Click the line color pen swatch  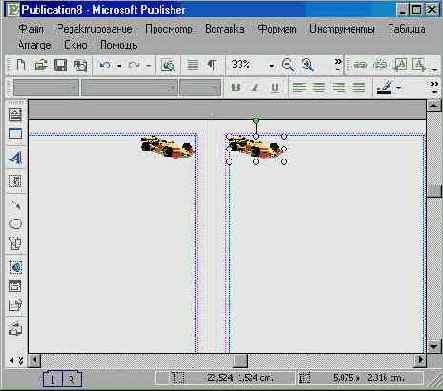[x=385, y=87]
